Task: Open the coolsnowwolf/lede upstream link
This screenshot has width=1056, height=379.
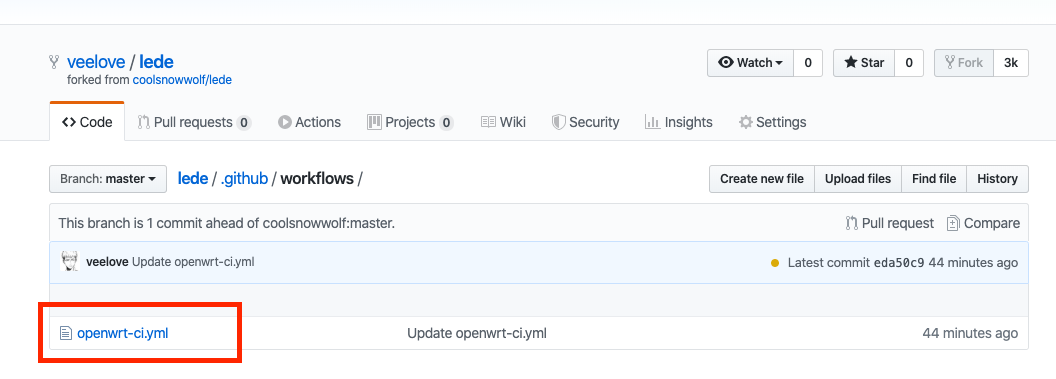Action: [x=182, y=79]
